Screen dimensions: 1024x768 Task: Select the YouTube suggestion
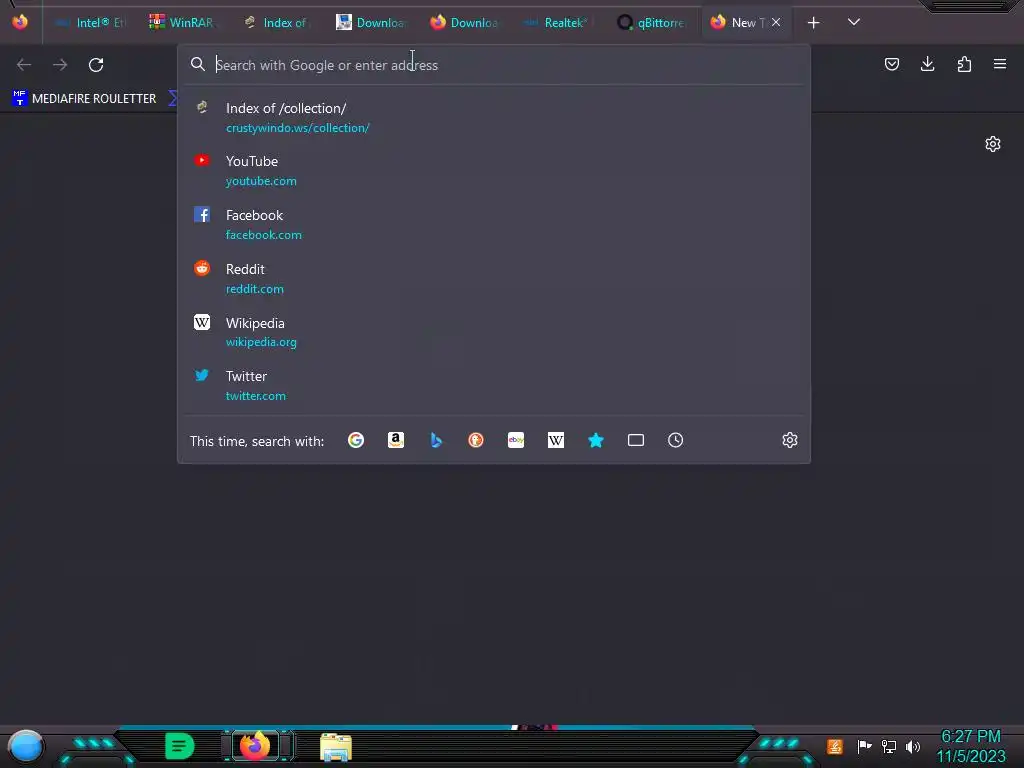(494, 170)
